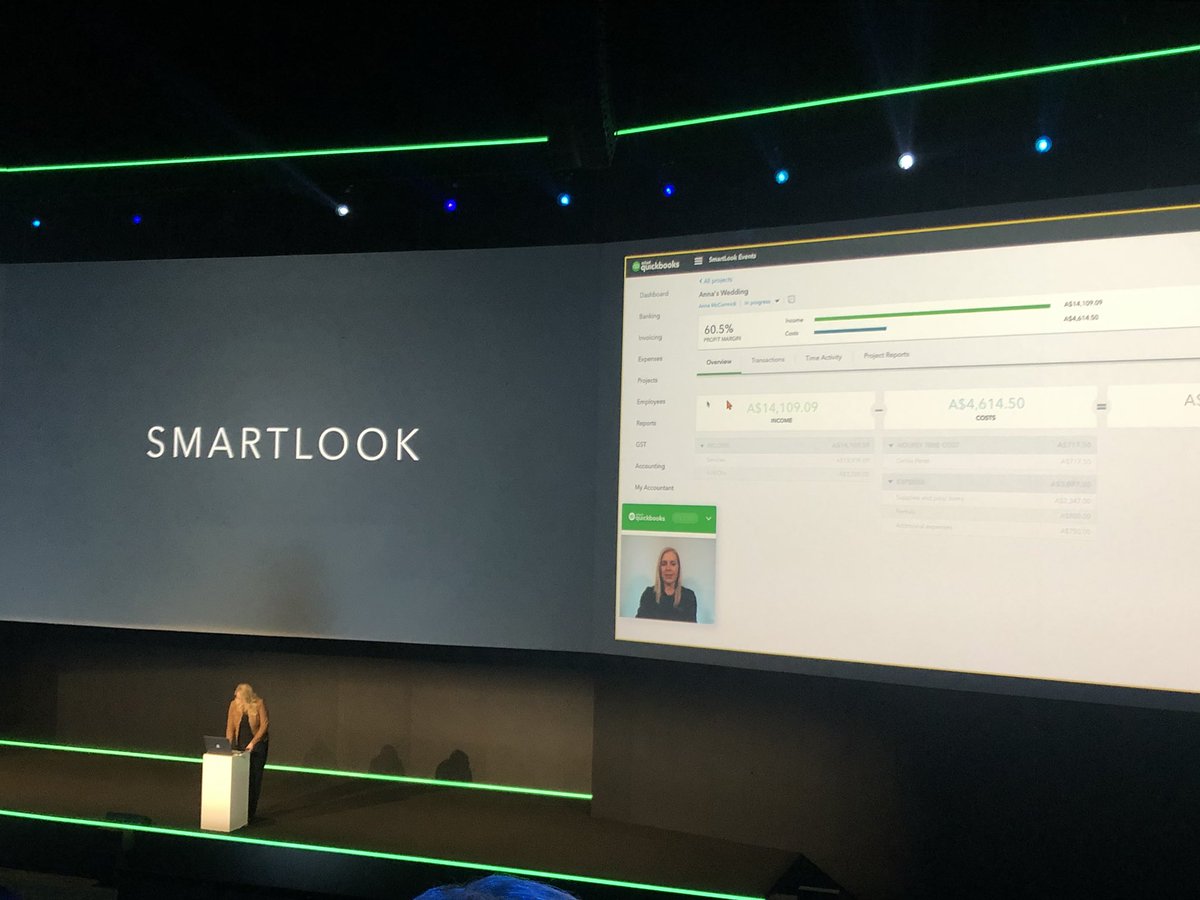1200x900 pixels.
Task: Switch to the Time Activity tab
Action: click(824, 357)
